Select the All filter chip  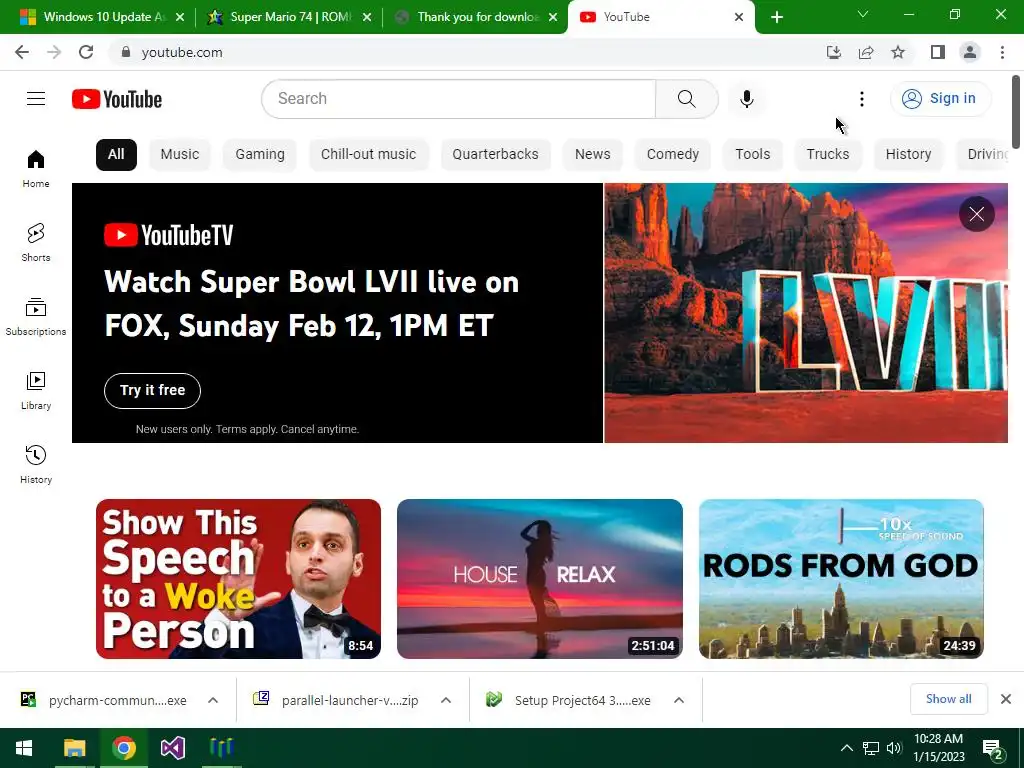[116, 155]
